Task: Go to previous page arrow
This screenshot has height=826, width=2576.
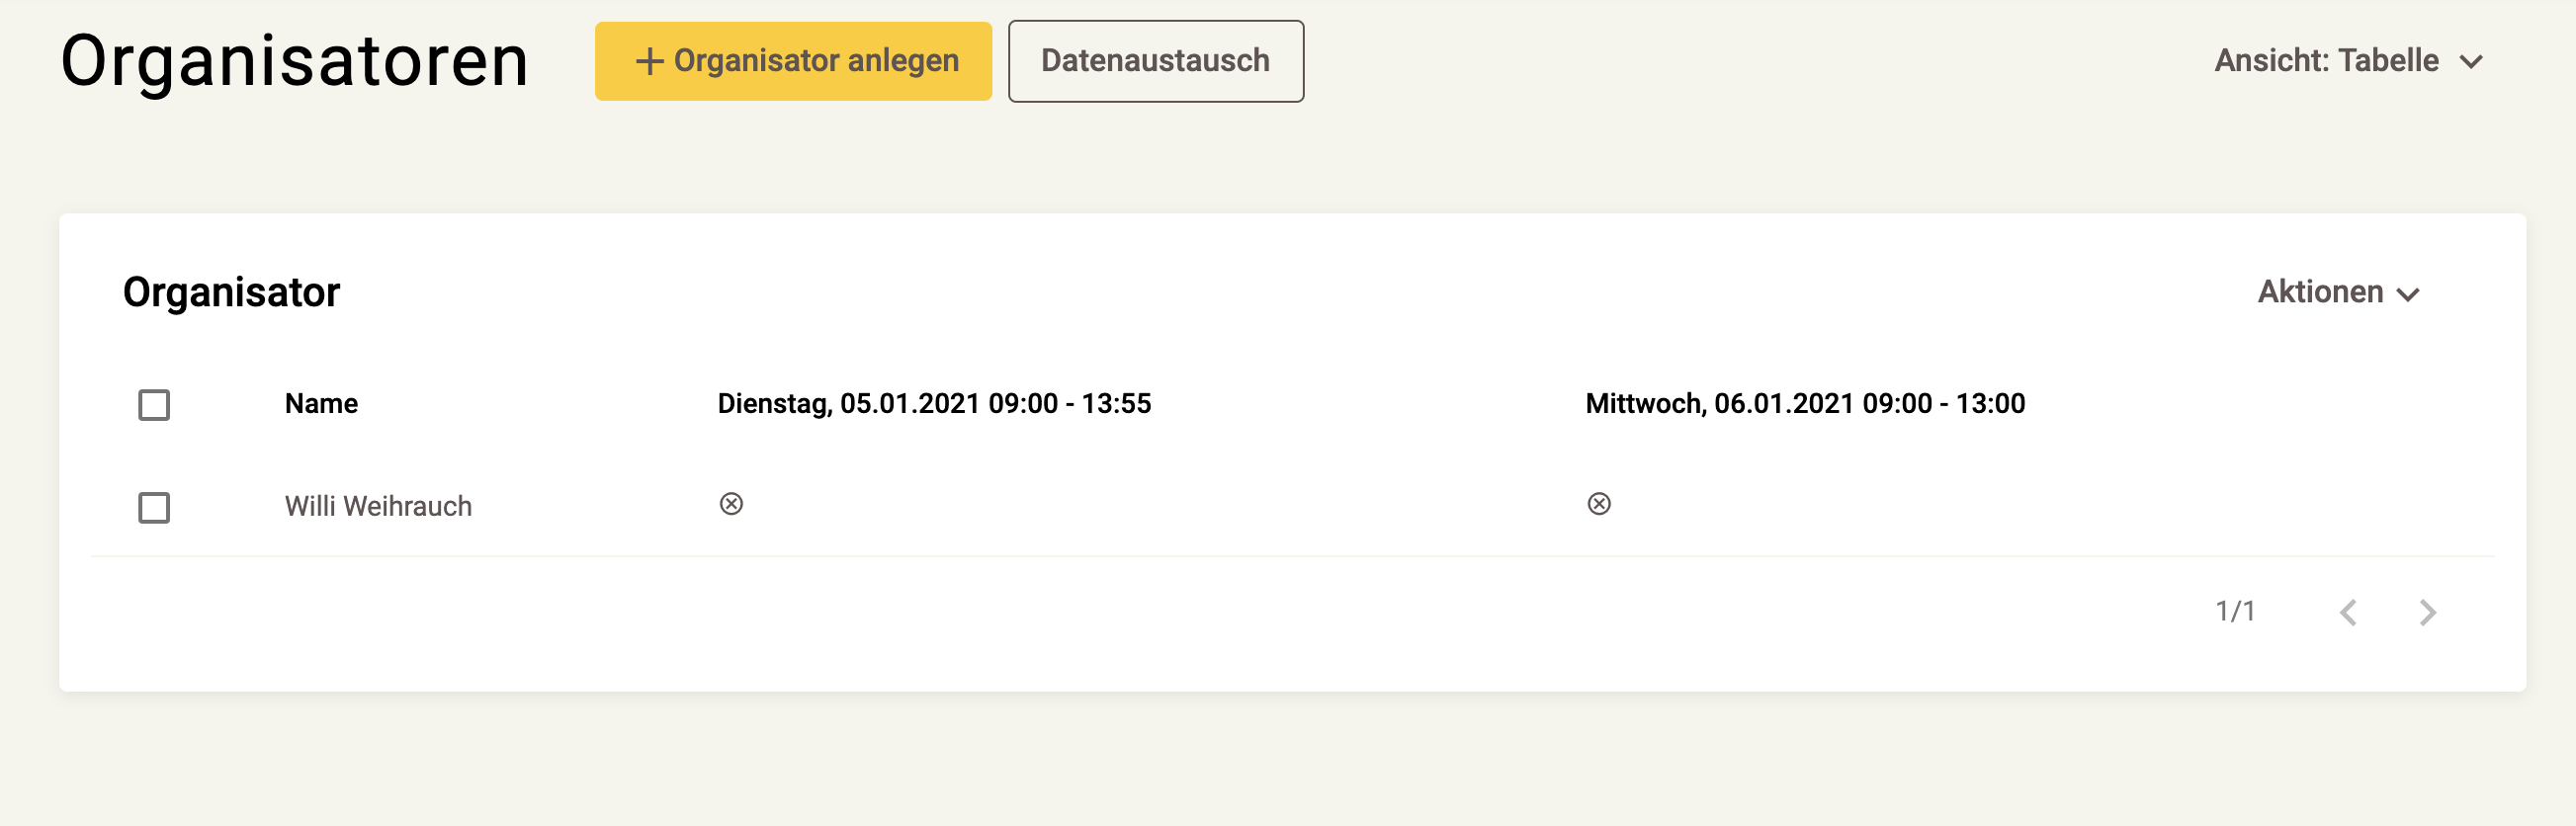Action: [2348, 612]
